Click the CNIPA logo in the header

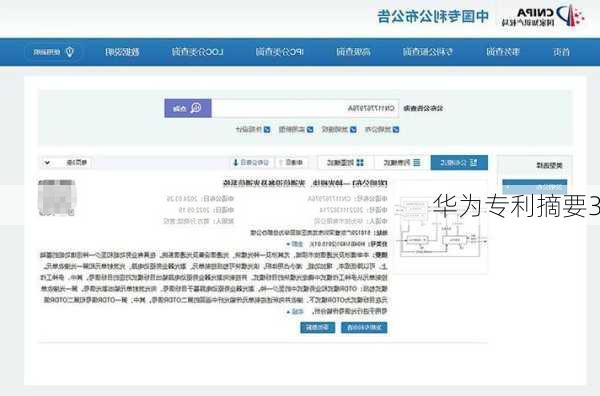pos(543,16)
